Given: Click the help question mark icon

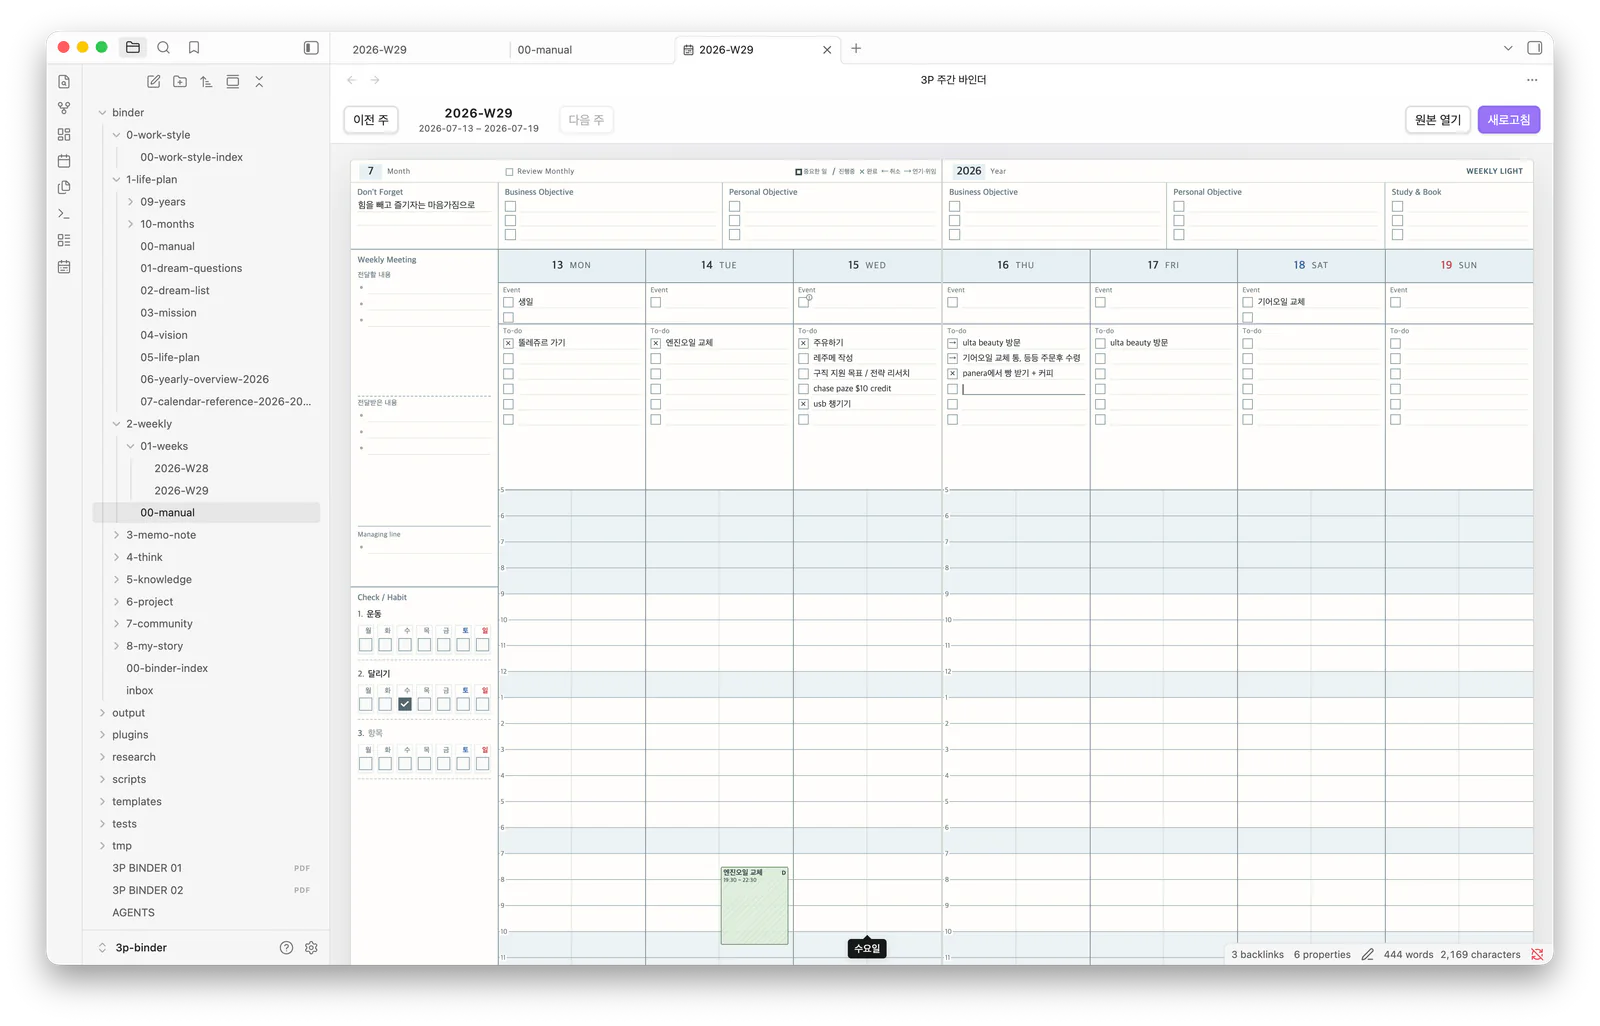Looking at the screenshot, I should pyautogui.click(x=286, y=947).
